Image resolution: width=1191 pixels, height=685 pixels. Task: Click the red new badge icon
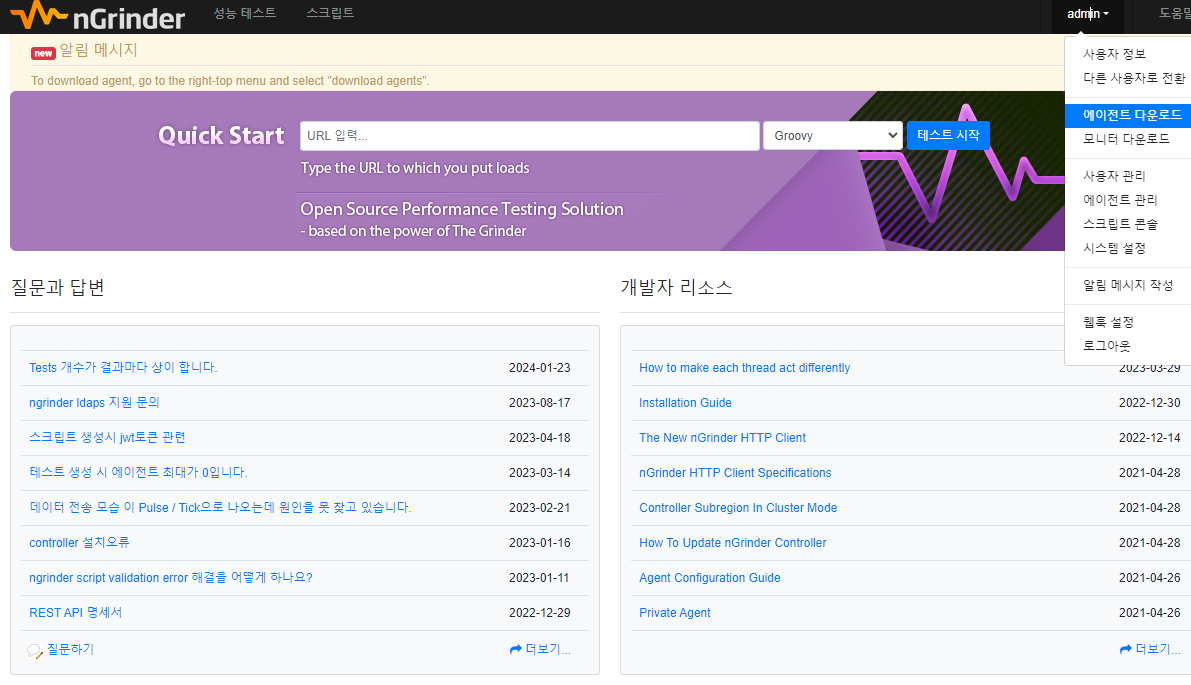(x=43, y=53)
